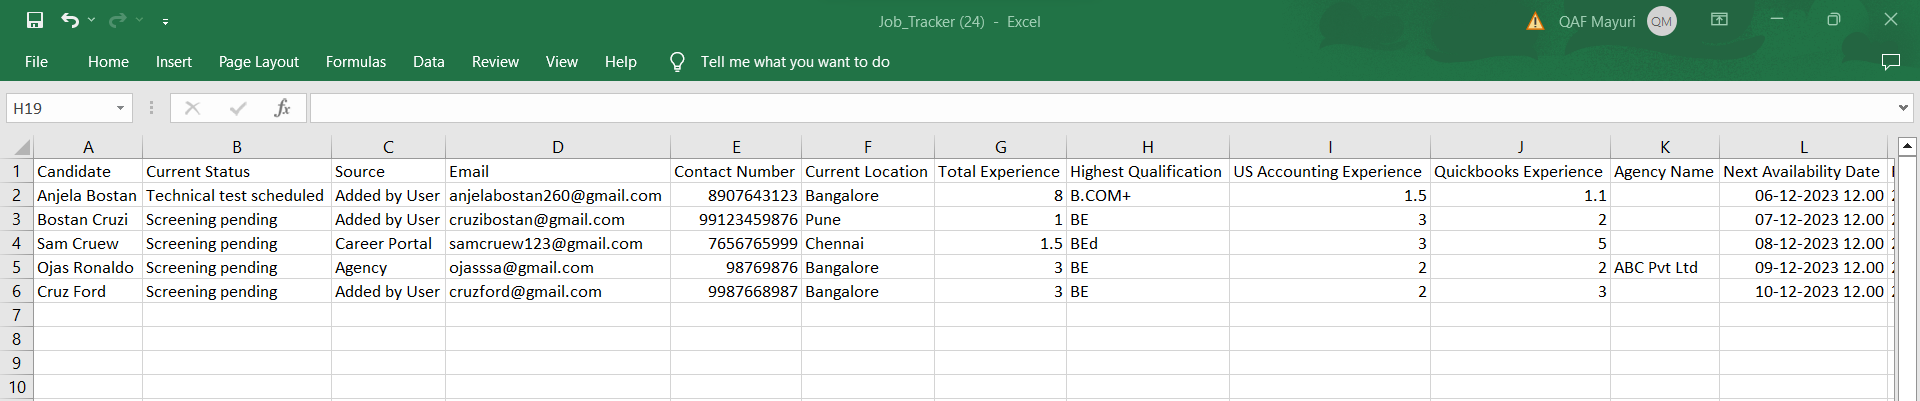Expand the formula bar with its chevron
Image resolution: width=1920 pixels, height=401 pixels.
pyautogui.click(x=1902, y=108)
